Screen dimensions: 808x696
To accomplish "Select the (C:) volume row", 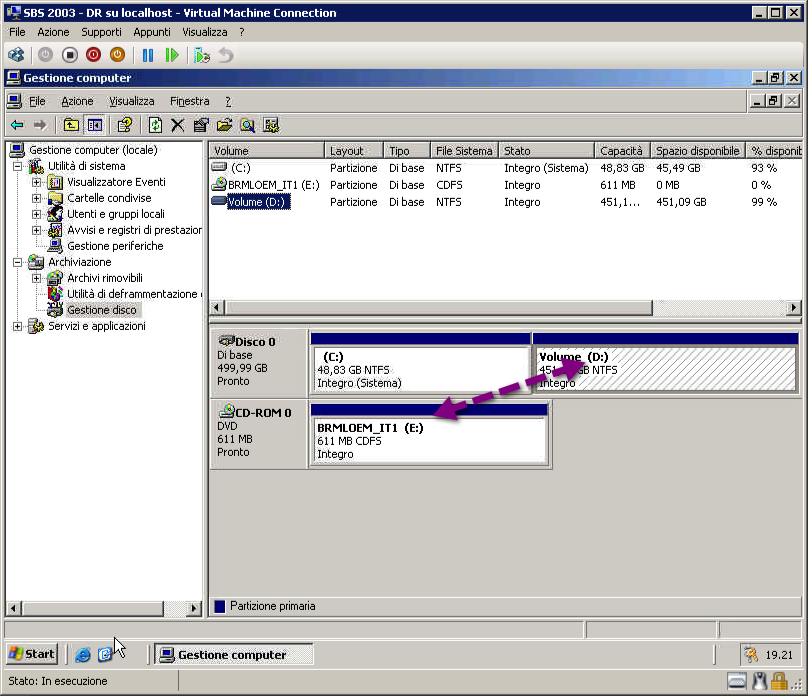I will 505,168.
